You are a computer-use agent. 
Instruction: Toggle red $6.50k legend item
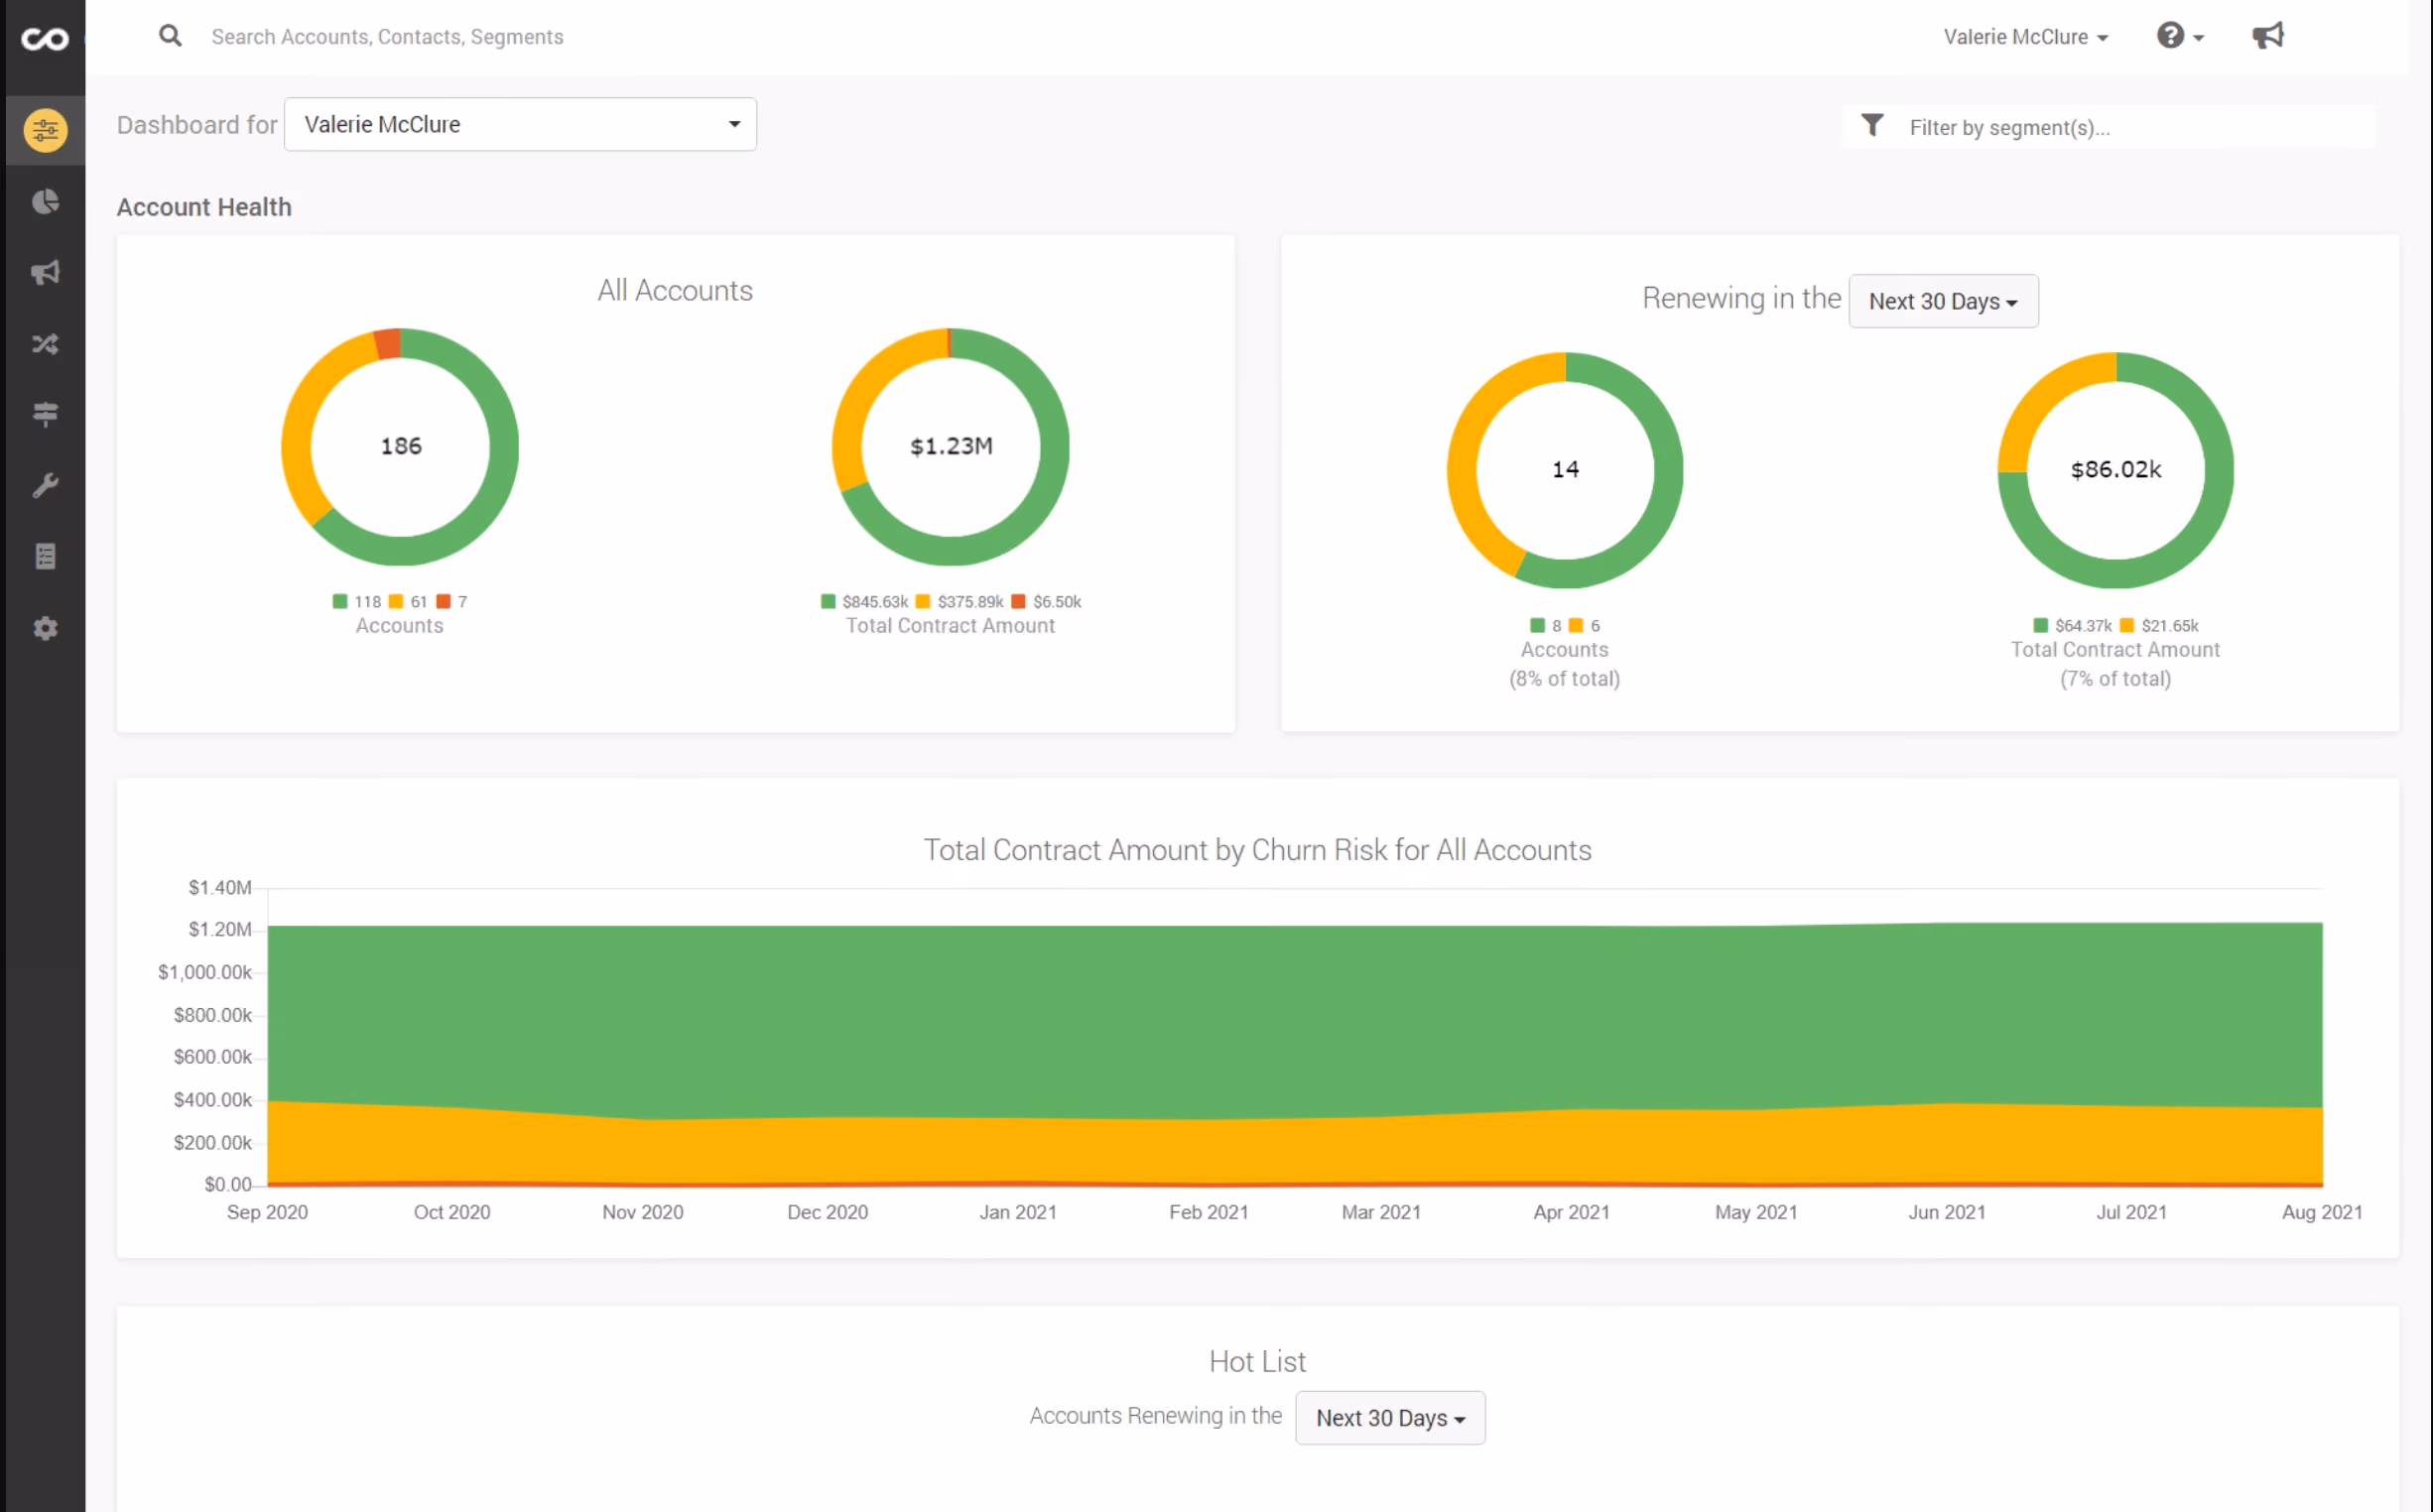pos(1047,602)
